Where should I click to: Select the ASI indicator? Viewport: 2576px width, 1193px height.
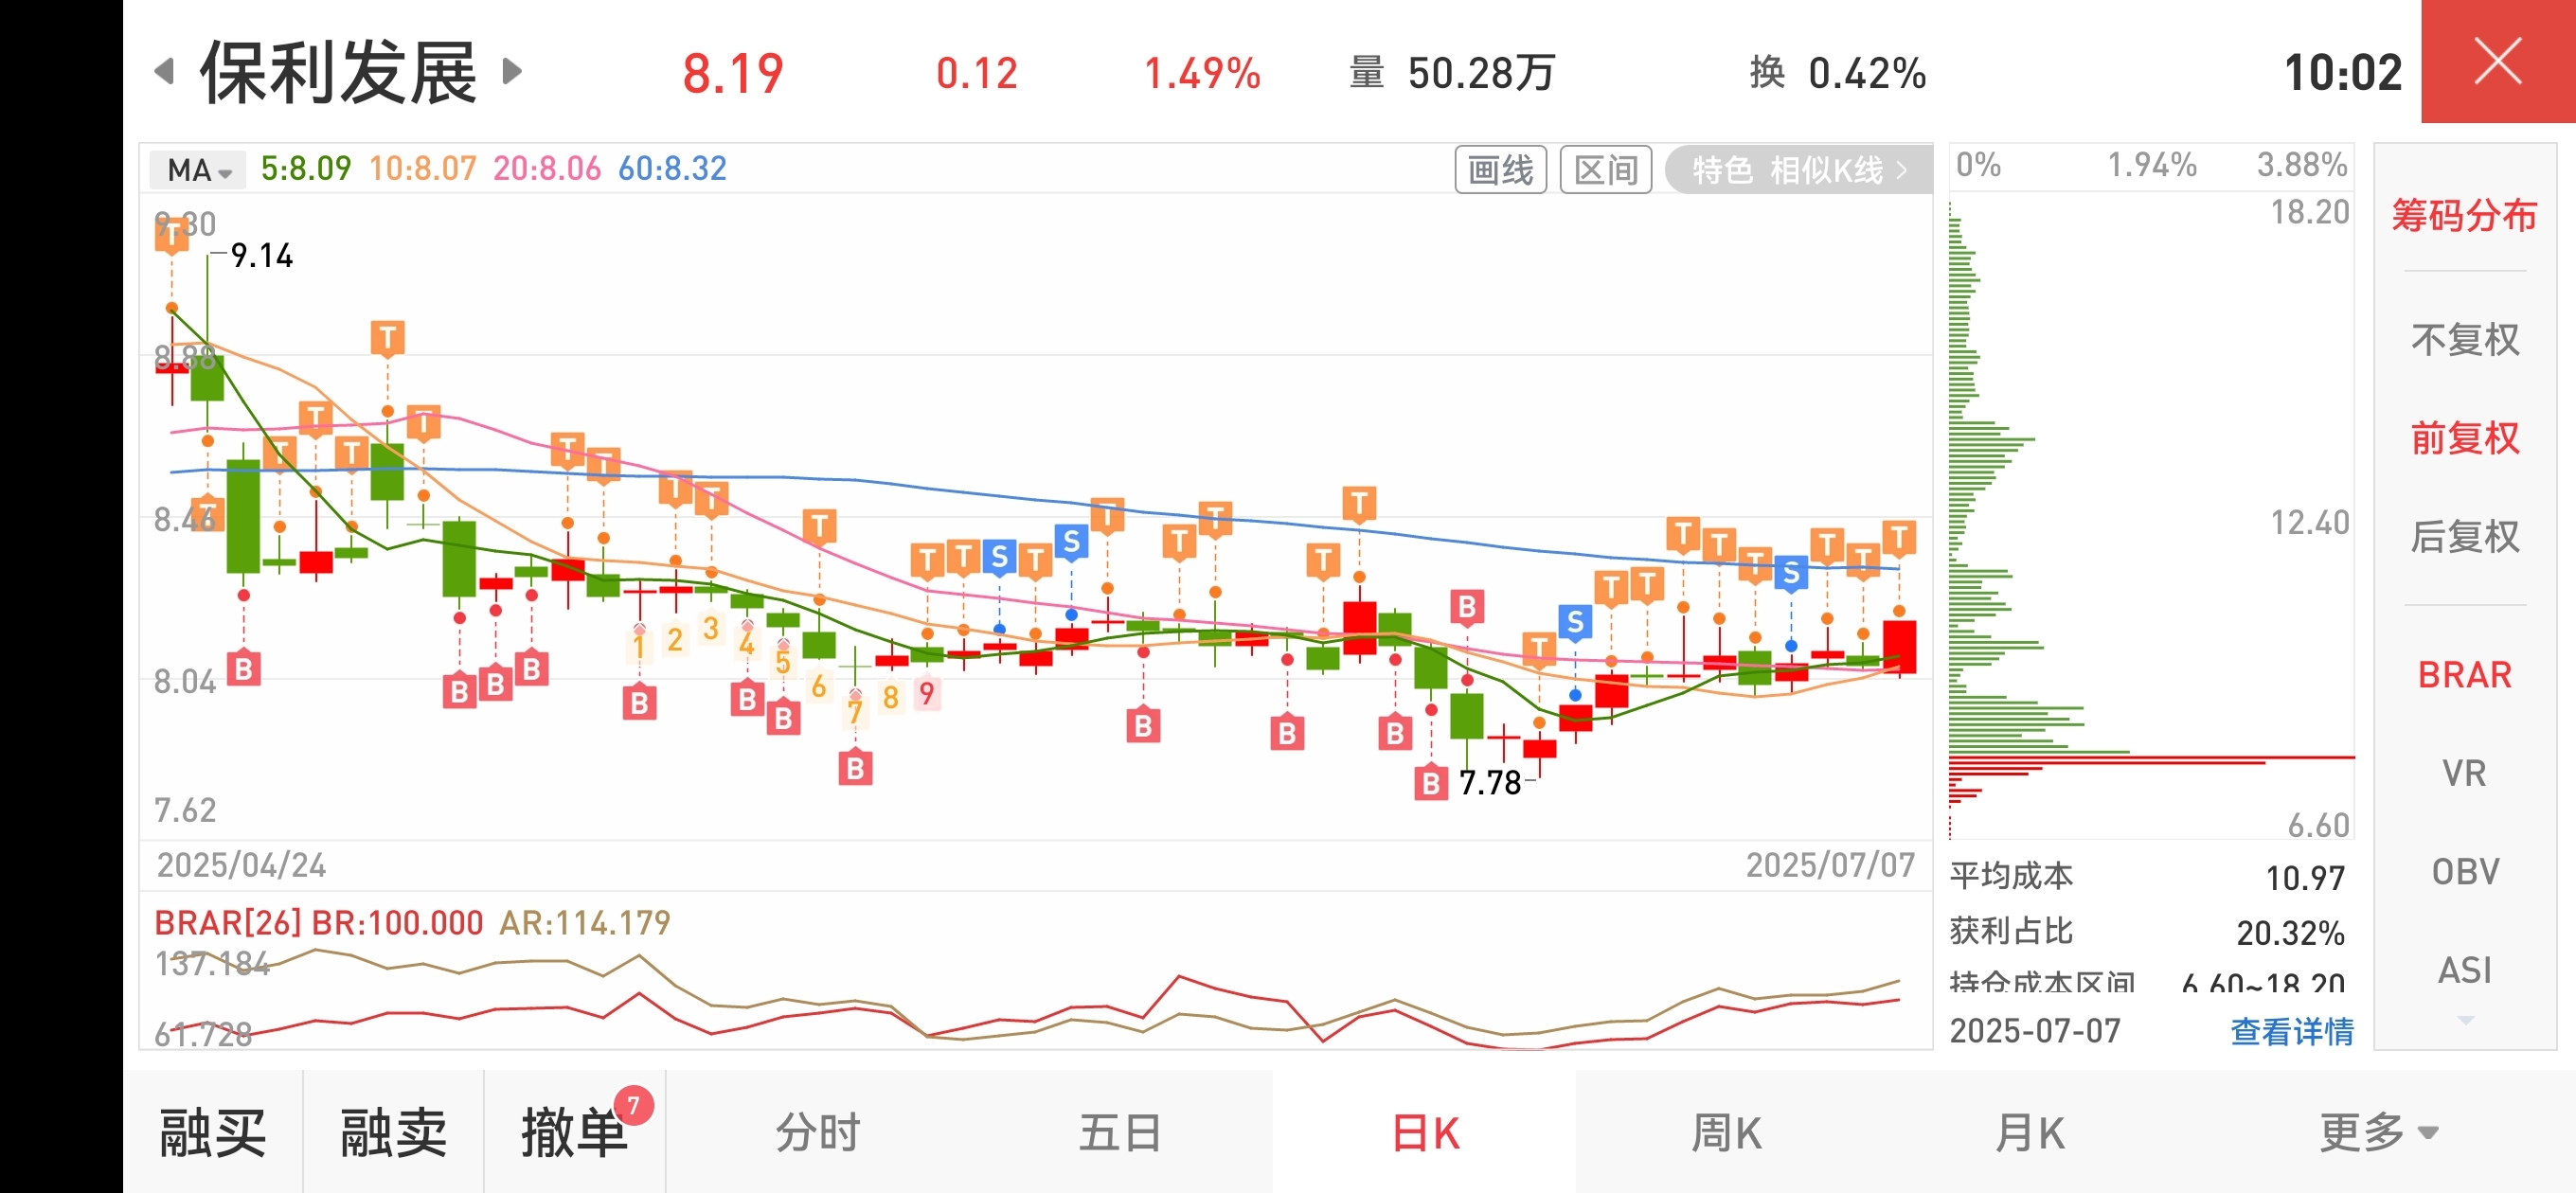[x=2464, y=970]
